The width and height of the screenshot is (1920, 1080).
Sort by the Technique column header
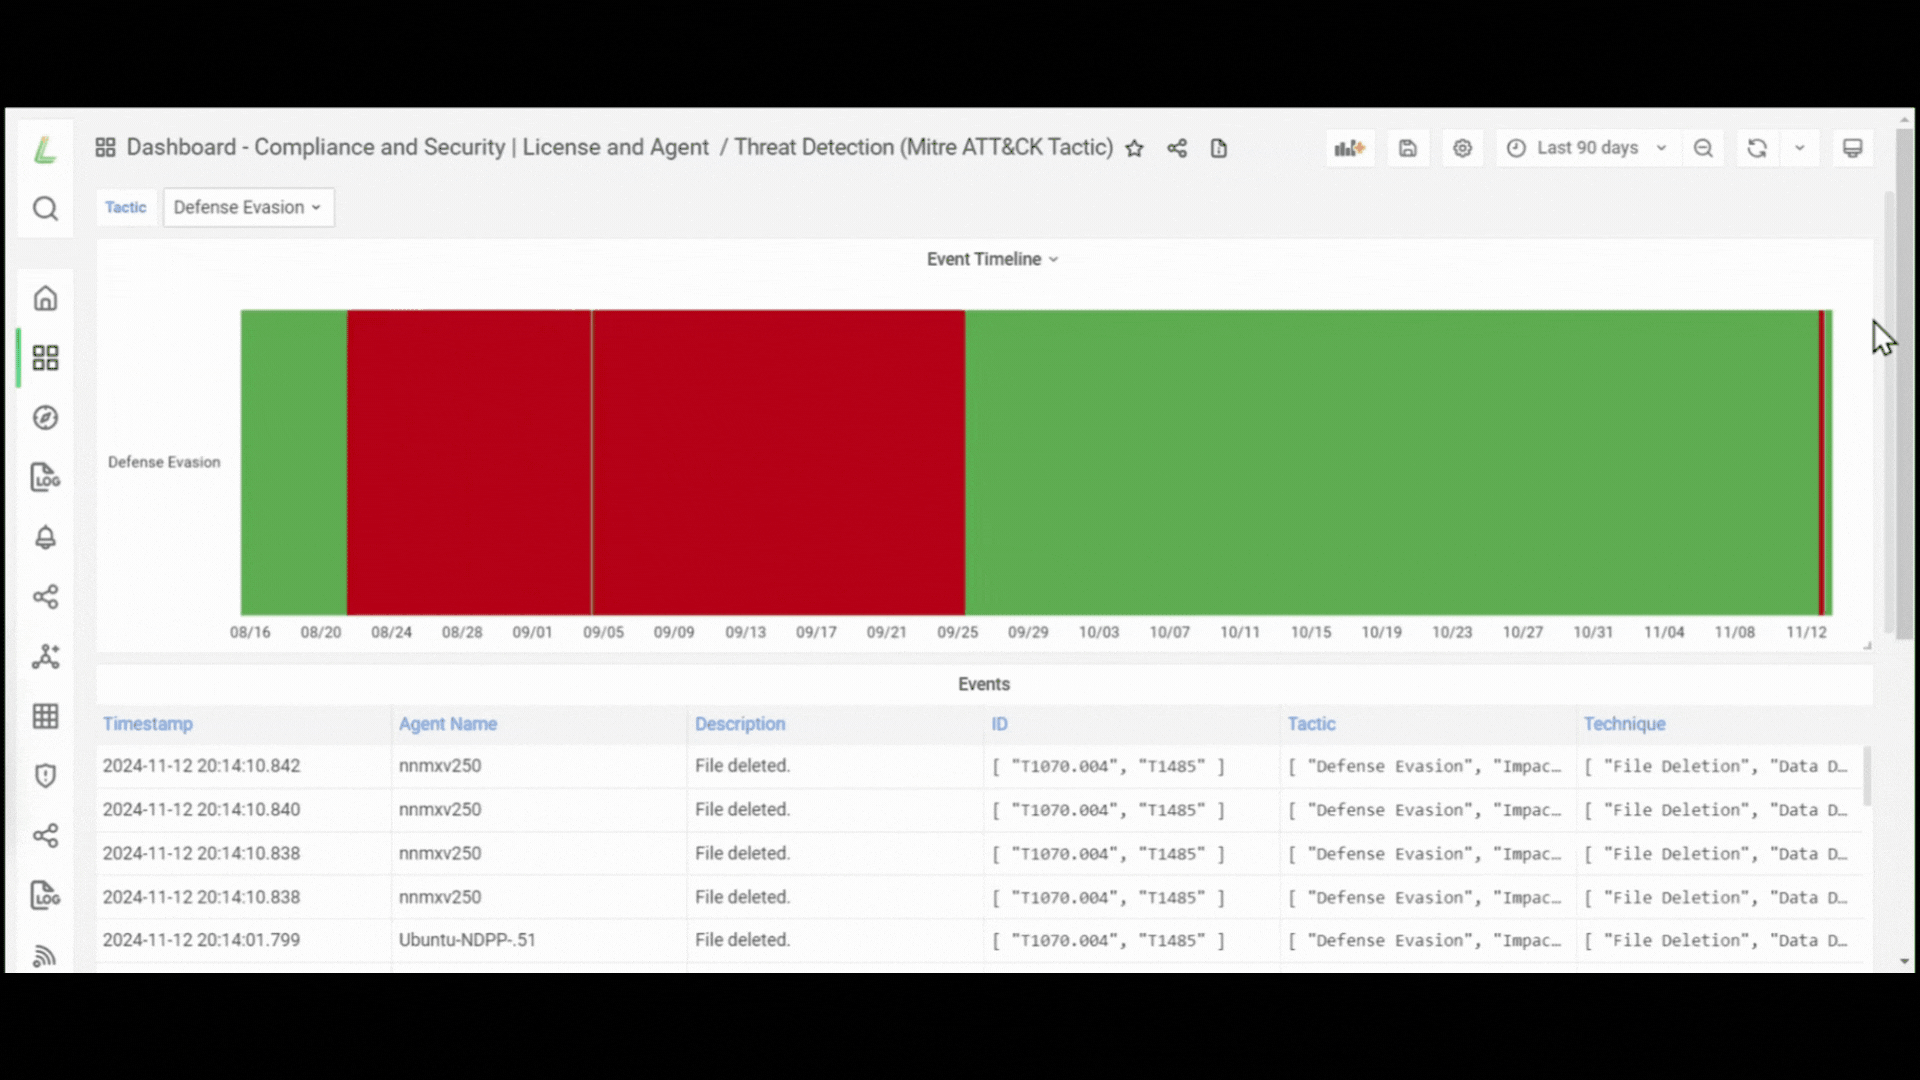[1624, 724]
